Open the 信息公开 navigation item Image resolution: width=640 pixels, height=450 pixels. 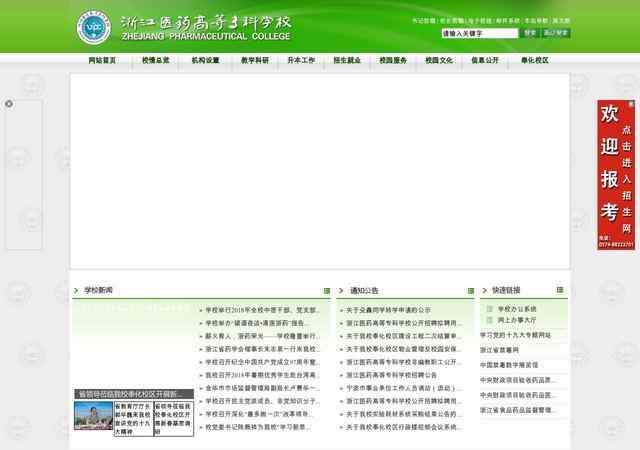pyautogui.click(x=485, y=60)
